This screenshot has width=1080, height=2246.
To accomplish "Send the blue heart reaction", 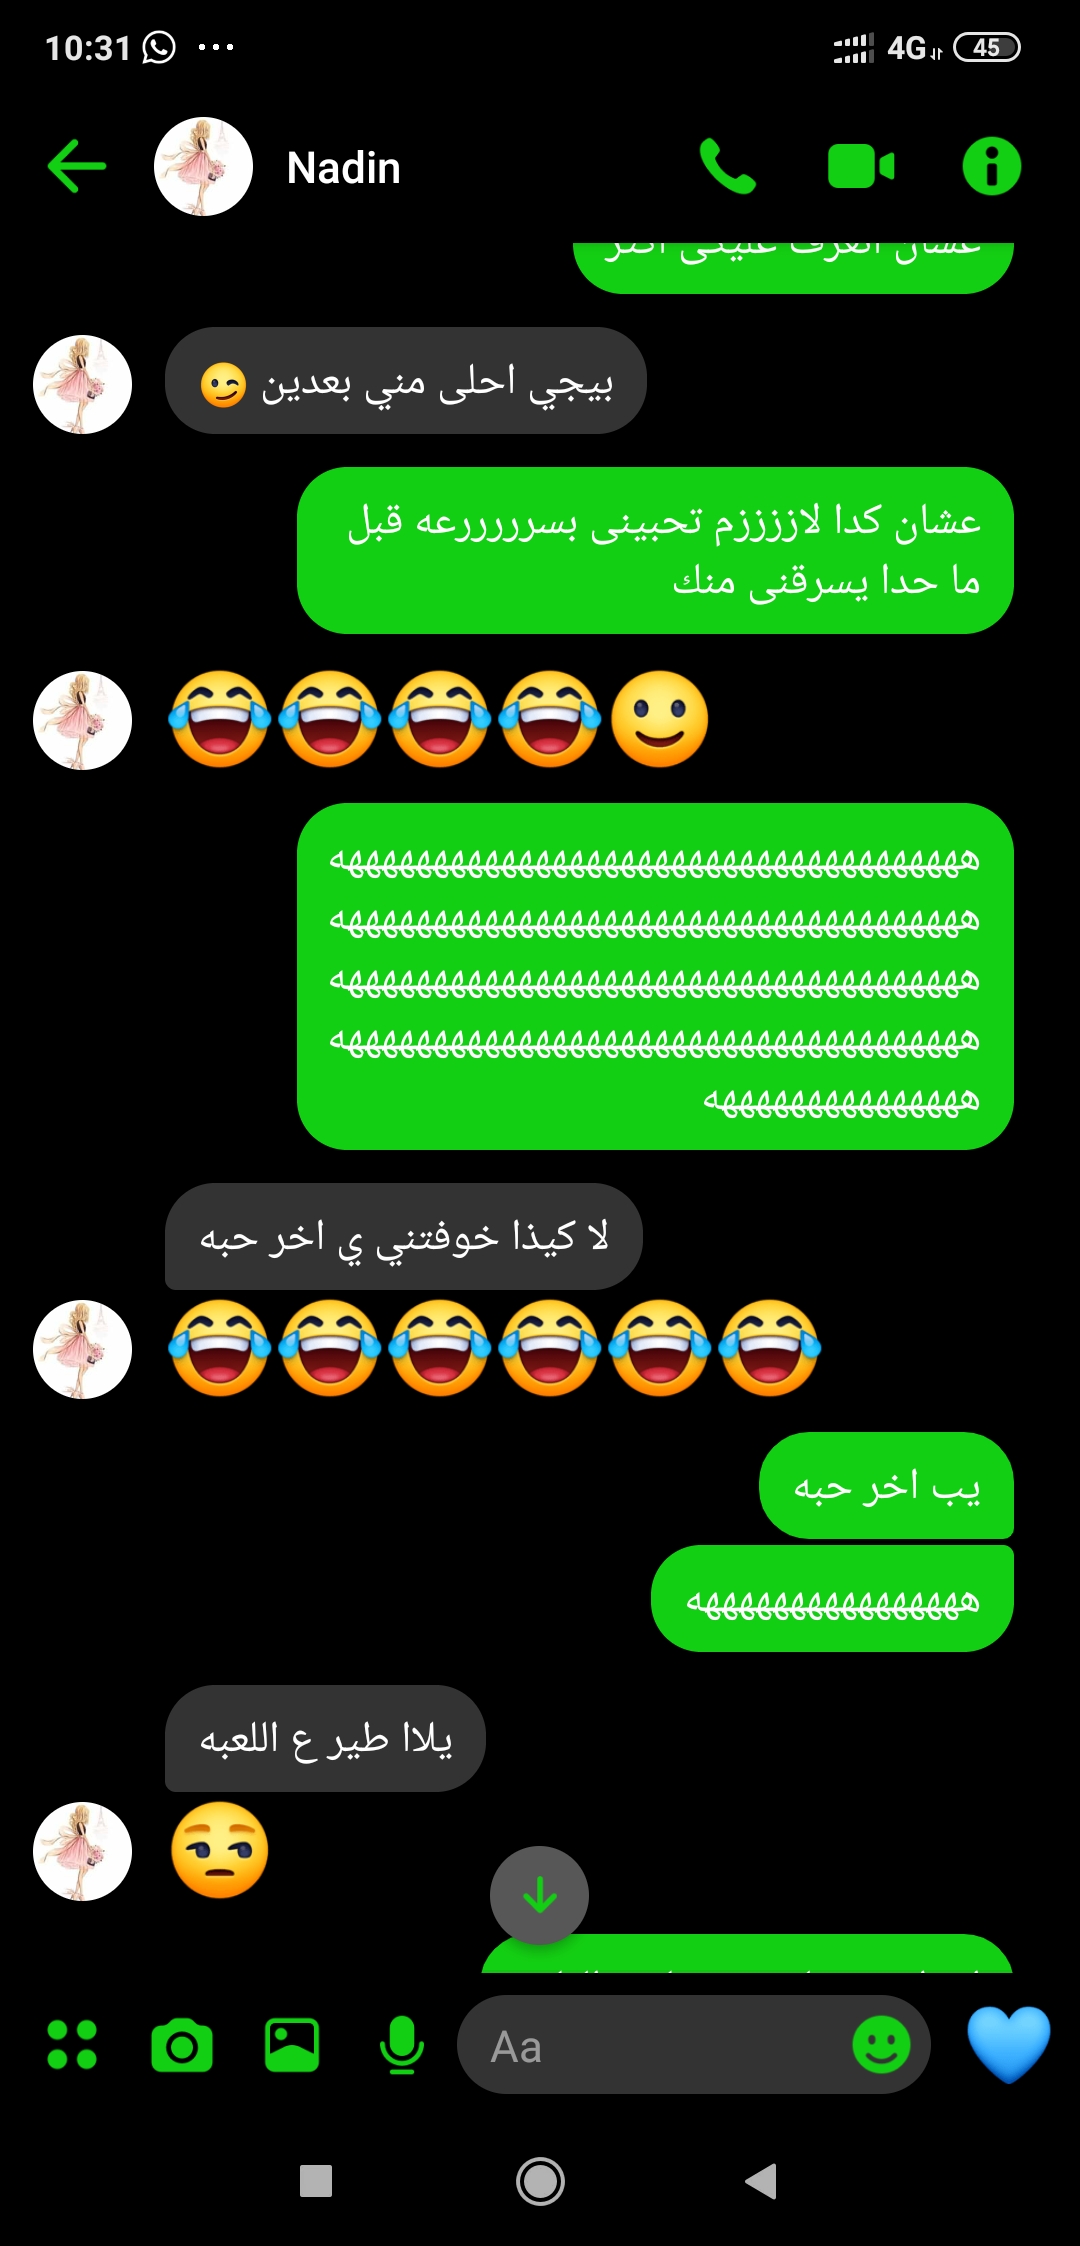I will 1008,2044.
